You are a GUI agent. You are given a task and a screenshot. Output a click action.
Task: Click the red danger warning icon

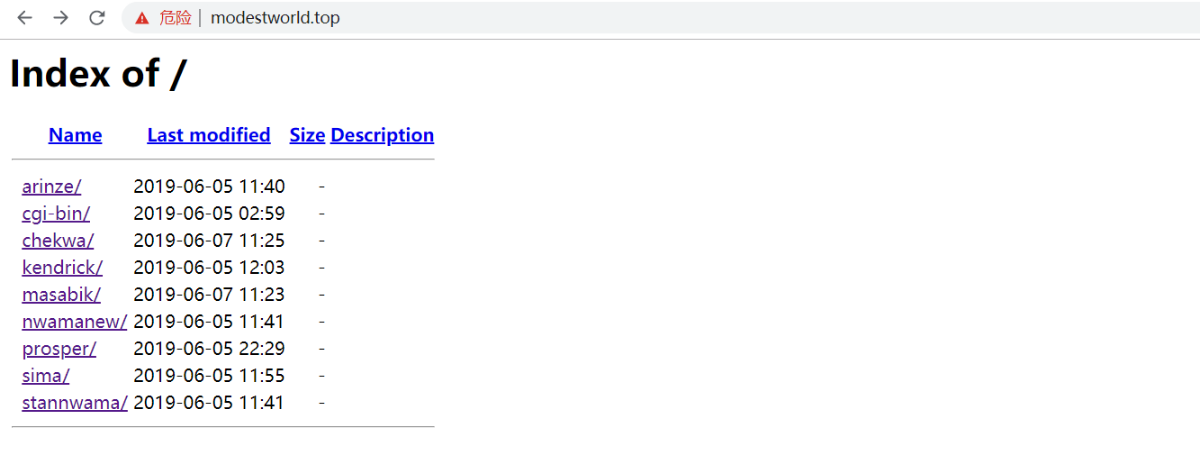click(143, 18)
